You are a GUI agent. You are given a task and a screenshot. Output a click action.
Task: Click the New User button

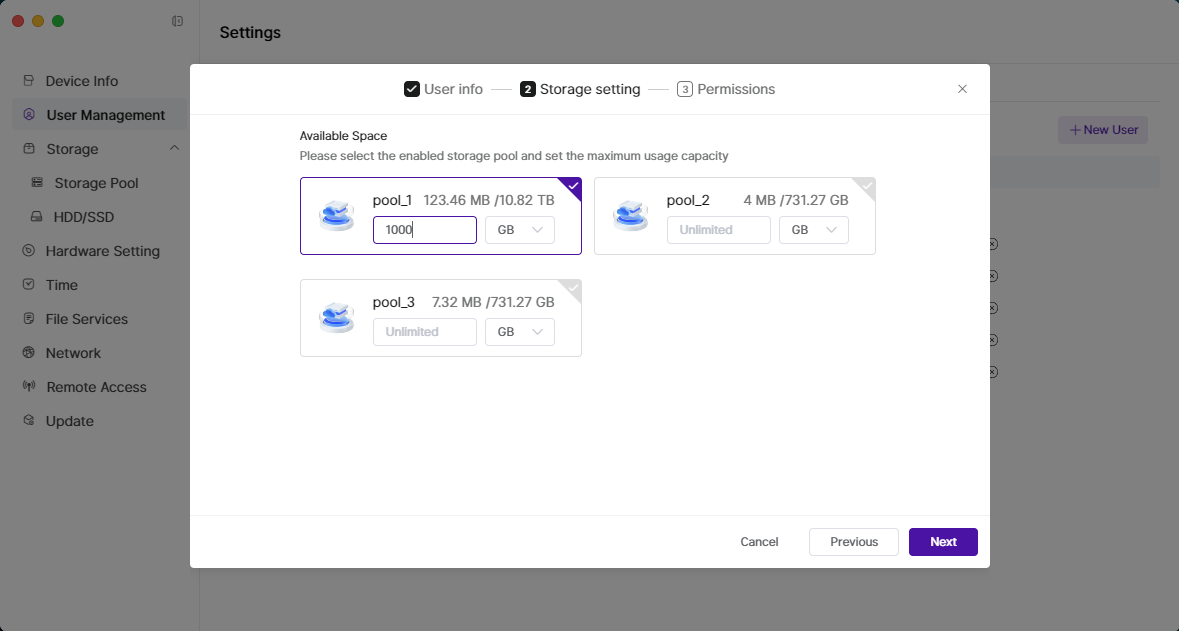pyautogui.click(x=1102, y=129)
